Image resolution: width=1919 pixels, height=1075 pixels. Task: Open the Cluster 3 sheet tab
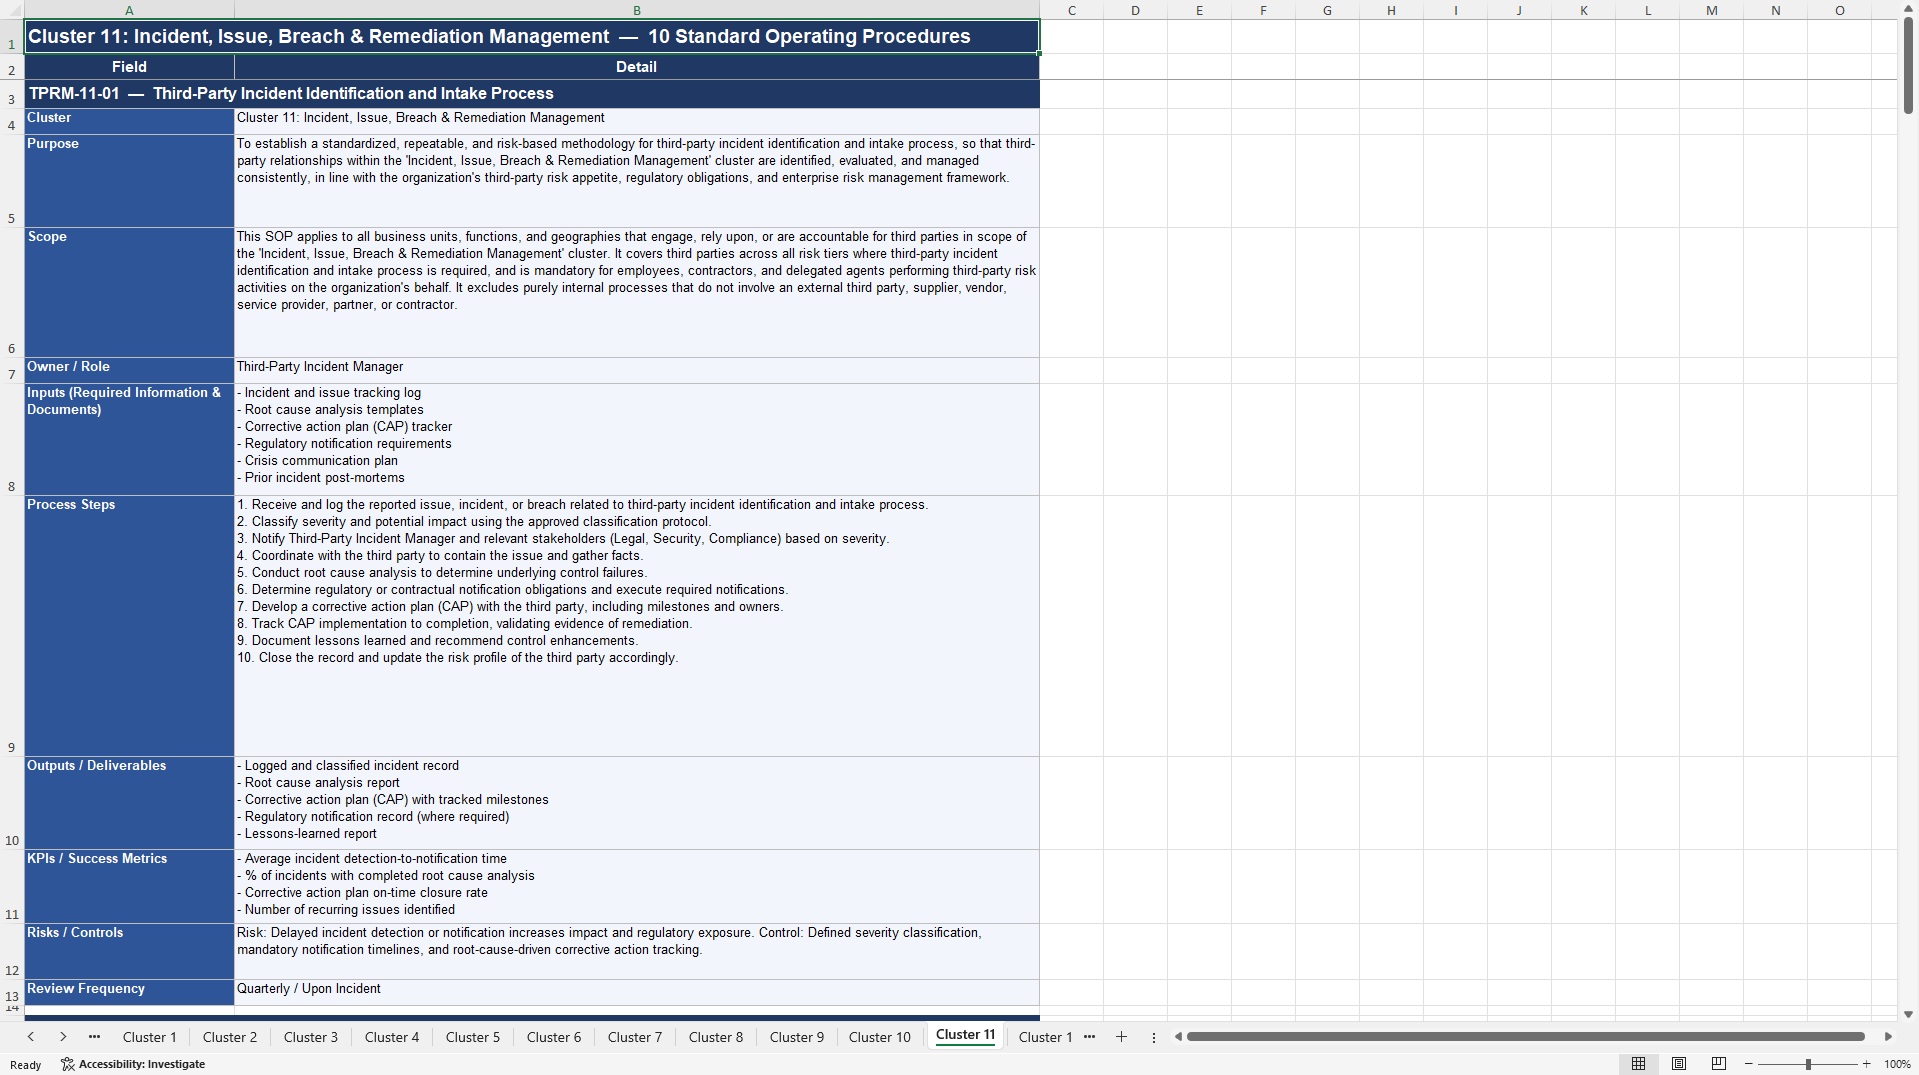point(311,1037)
